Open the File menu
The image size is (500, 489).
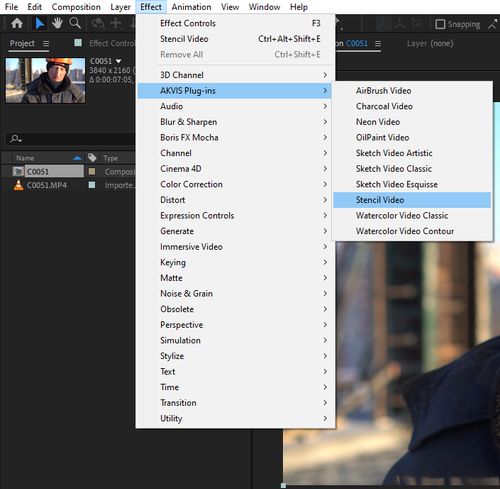[11, 7]
